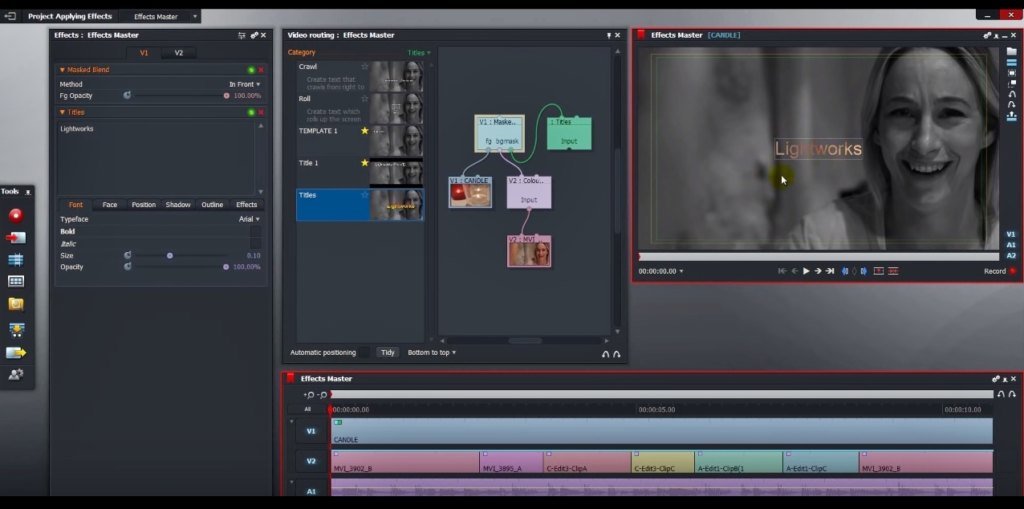Click the red delete segment icon in viewer
This screenshot has height=509, width=1024.
click(893, 271)
